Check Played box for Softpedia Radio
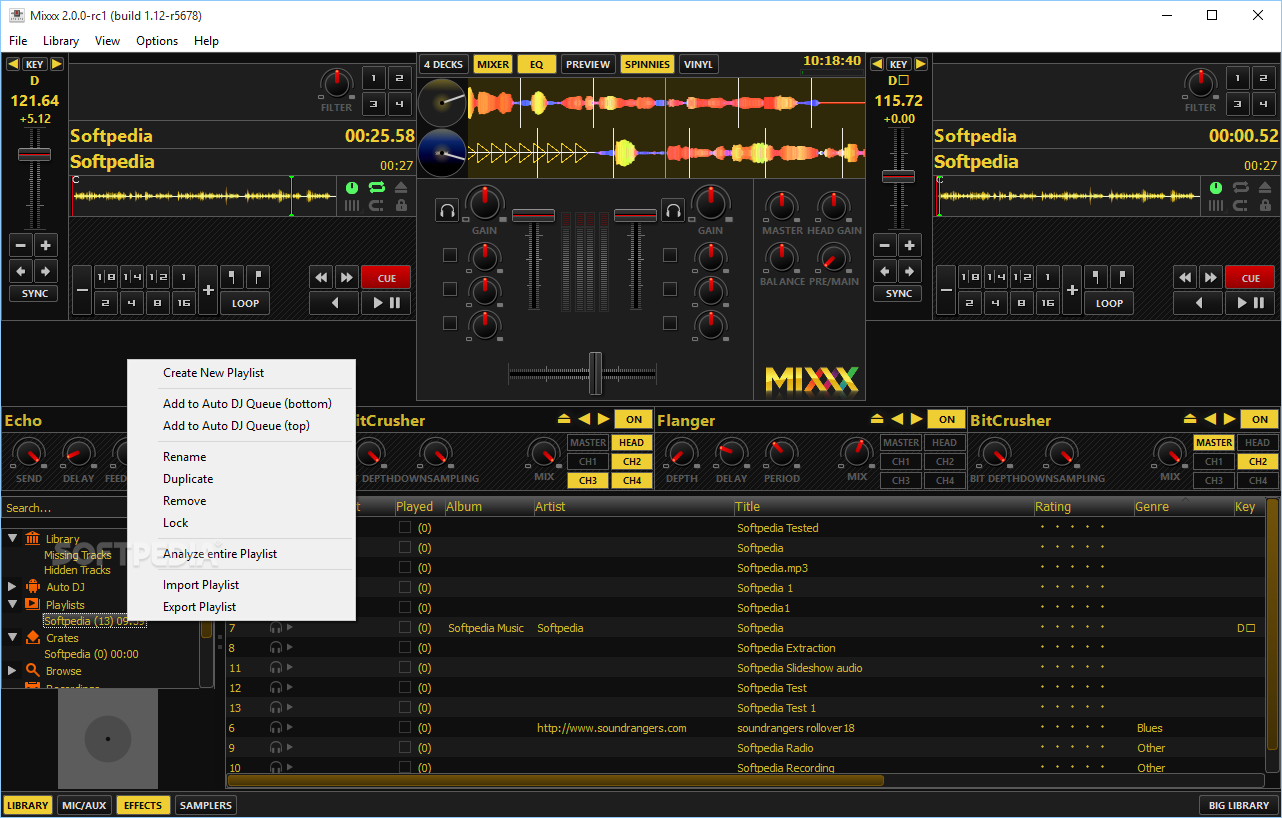The height and width of the screenshot is (818, 1282). click(x=405, y=748)
